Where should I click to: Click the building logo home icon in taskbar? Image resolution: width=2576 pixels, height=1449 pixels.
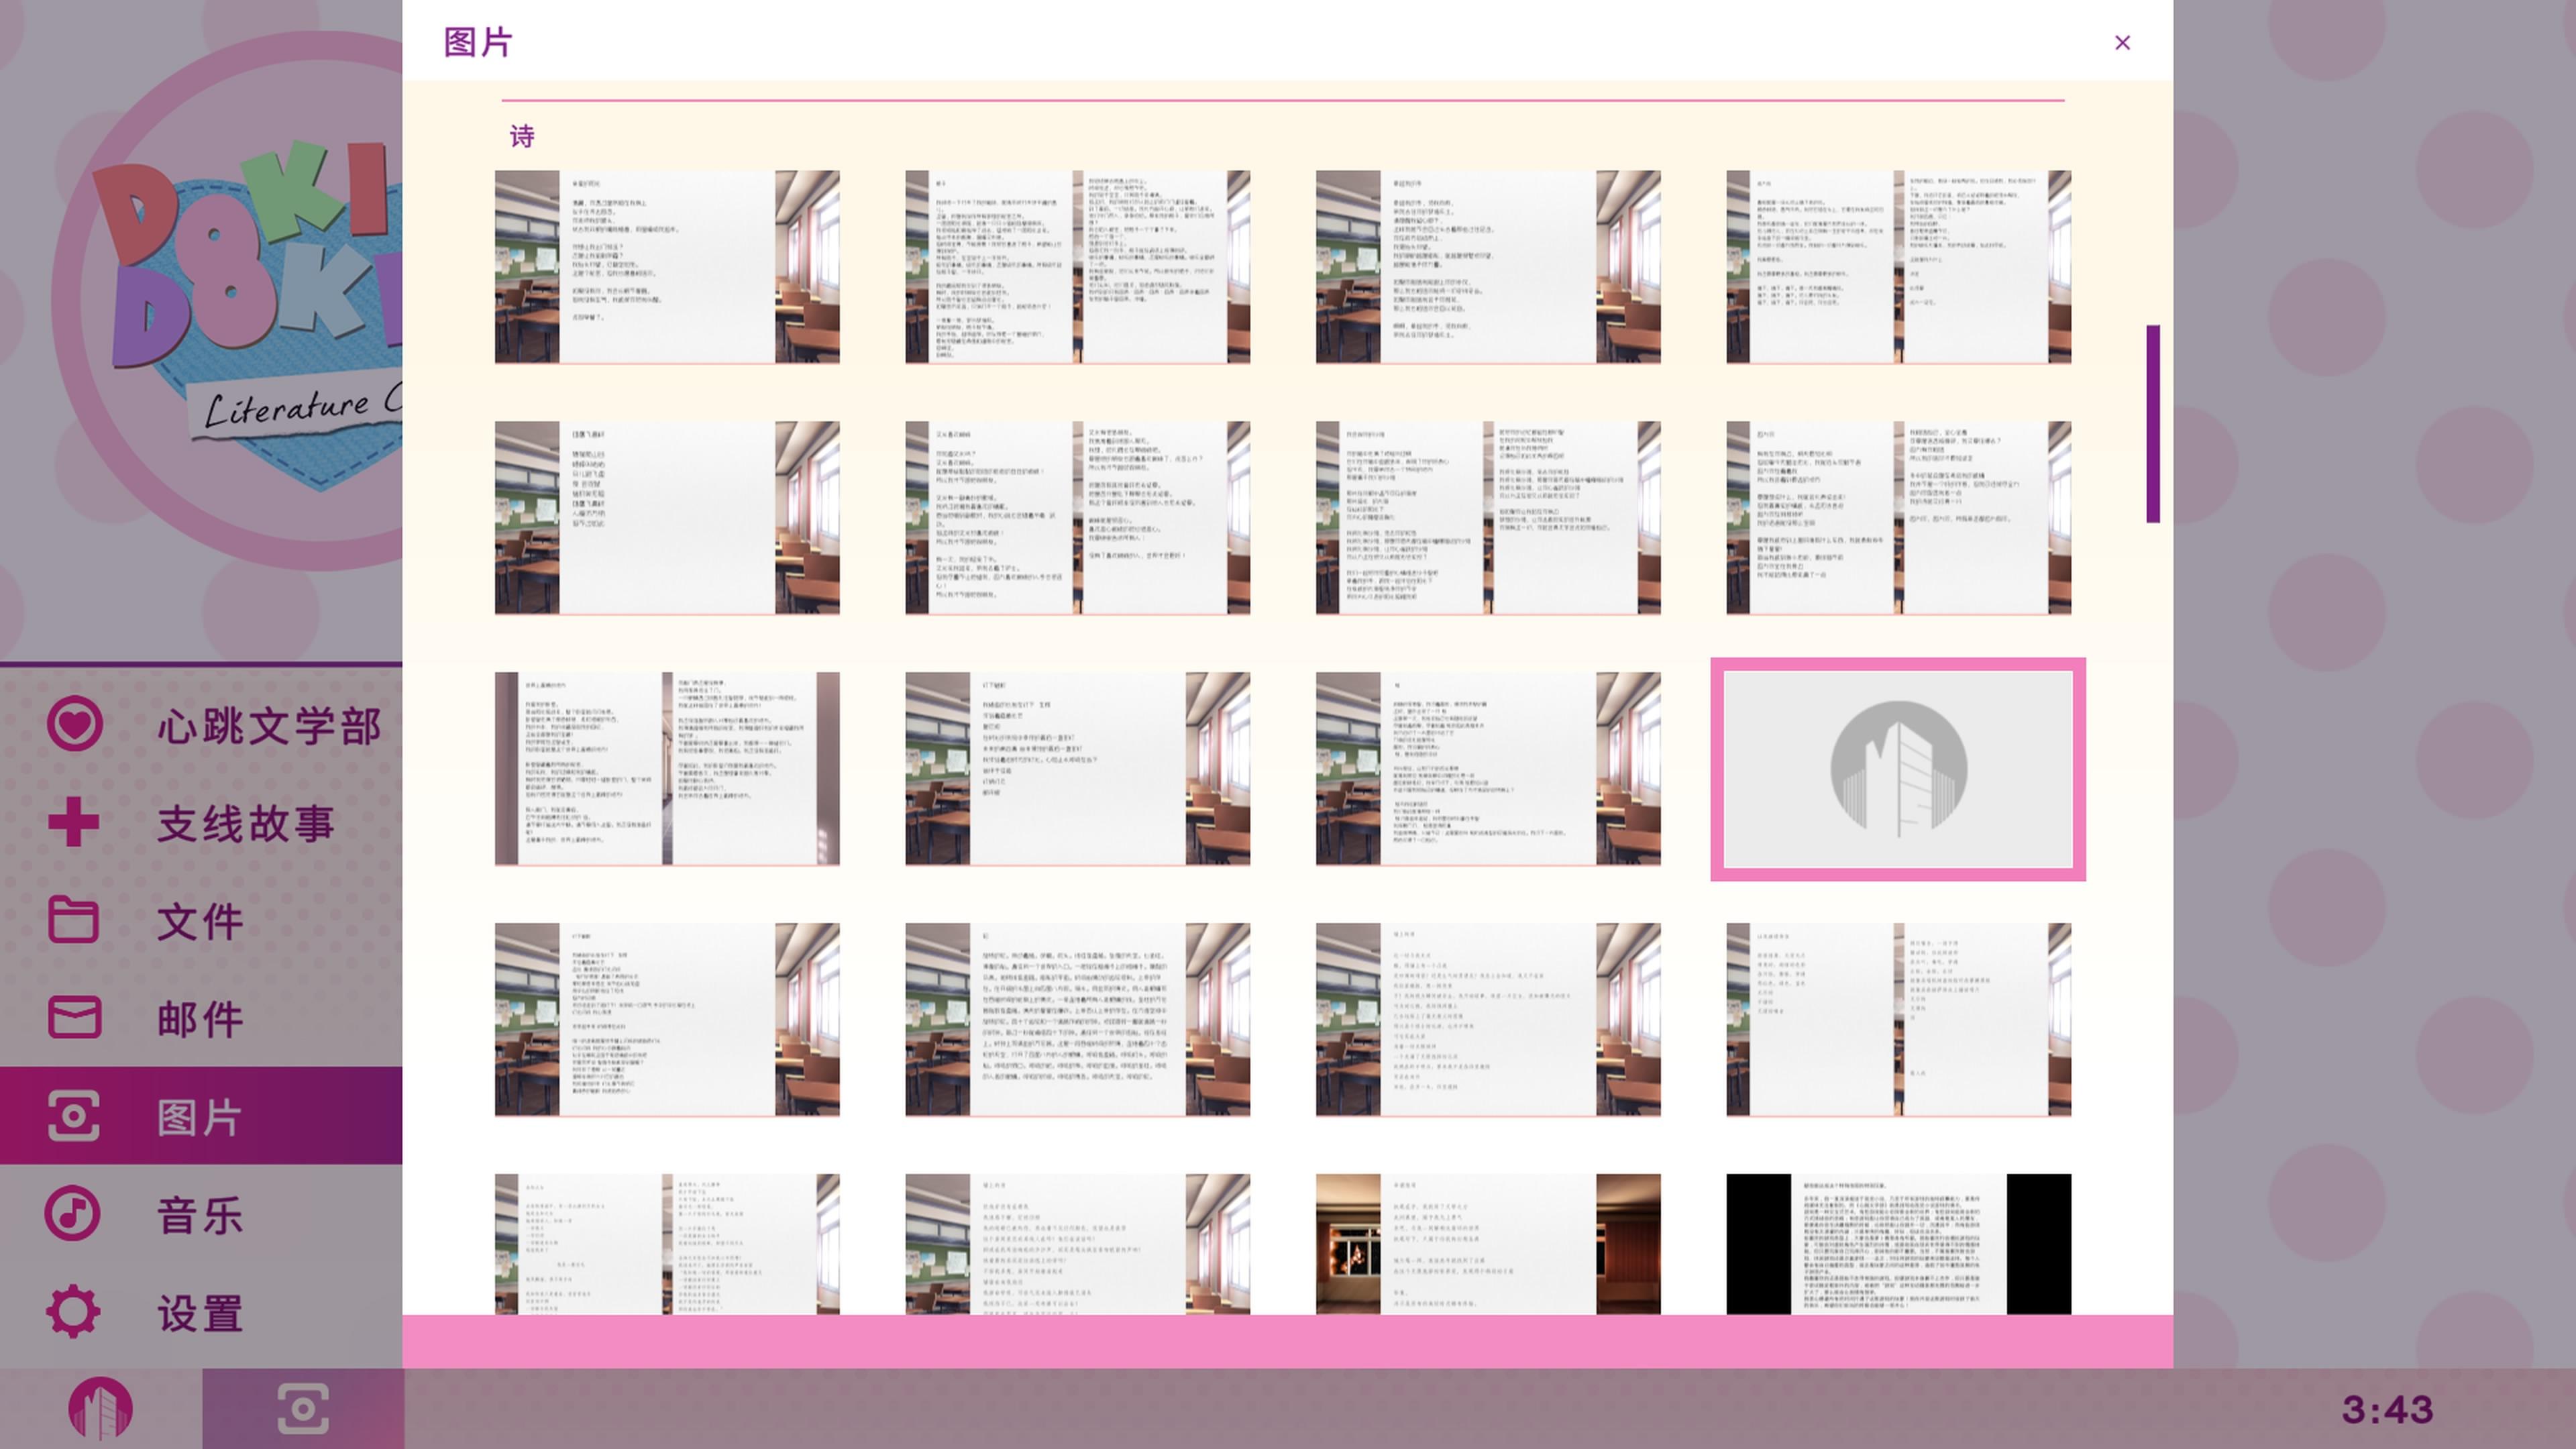(100, 1409)
